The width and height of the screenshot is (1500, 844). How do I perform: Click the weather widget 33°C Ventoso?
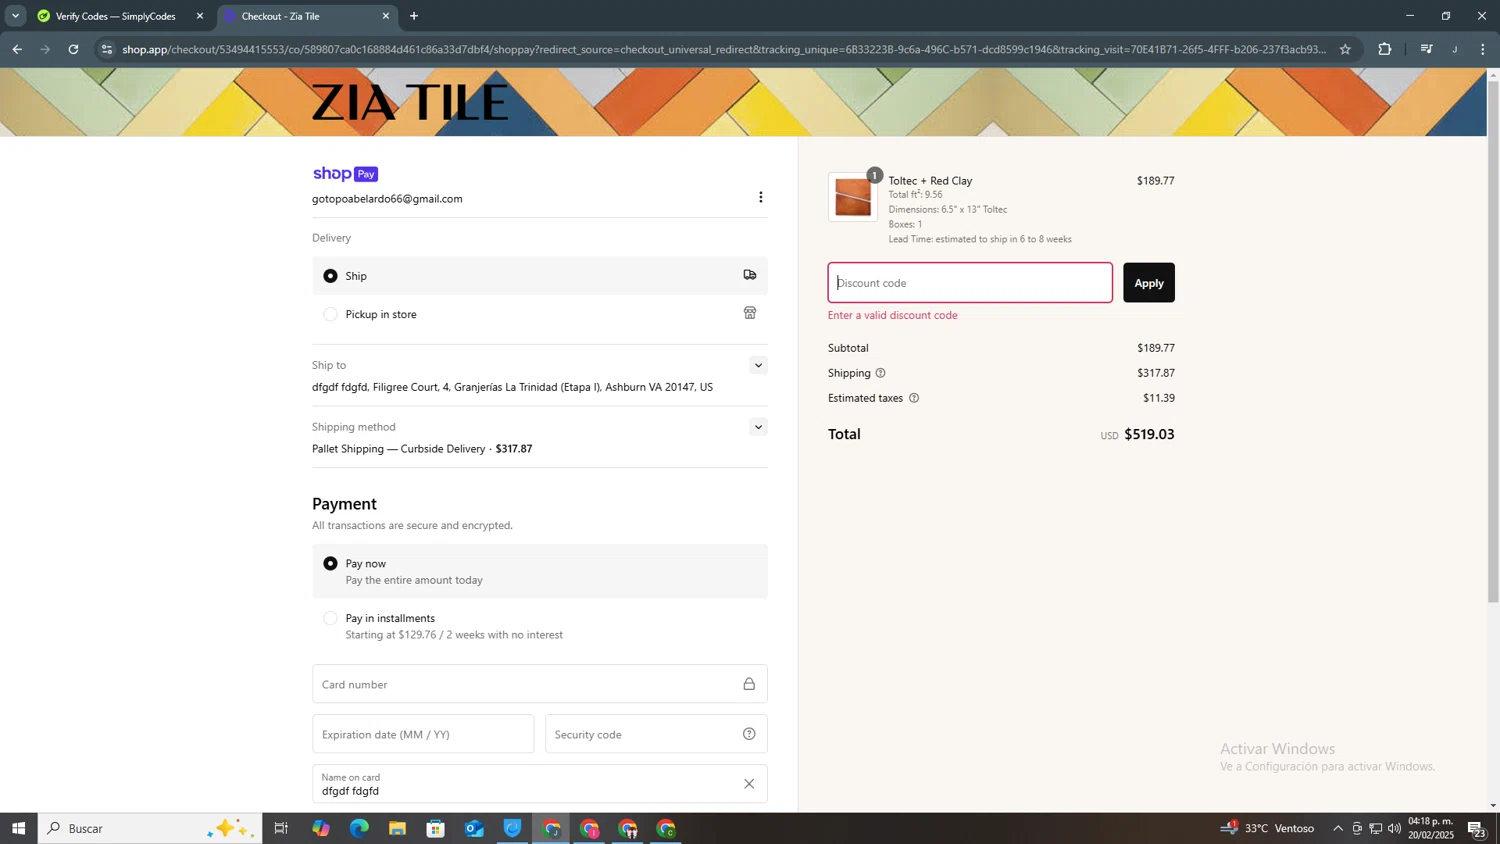[x=1267, y=828]
